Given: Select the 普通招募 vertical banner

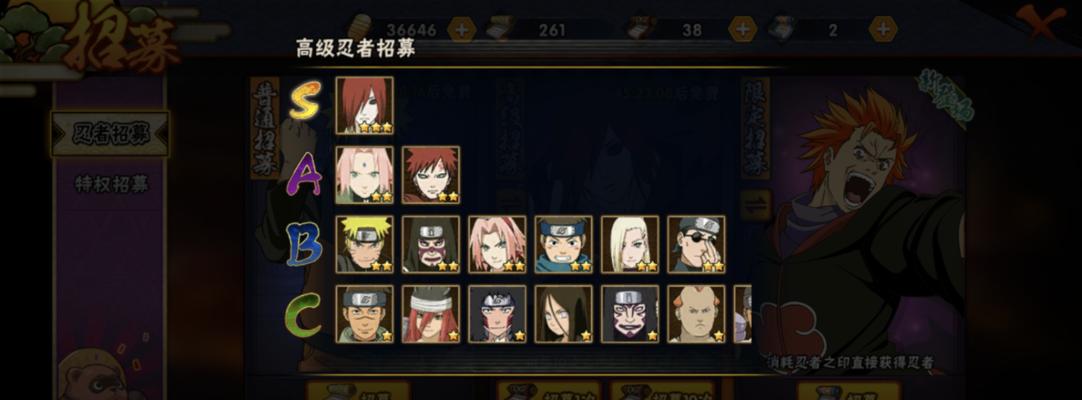Looking at the screenshot, I should [x=264, y=128].
